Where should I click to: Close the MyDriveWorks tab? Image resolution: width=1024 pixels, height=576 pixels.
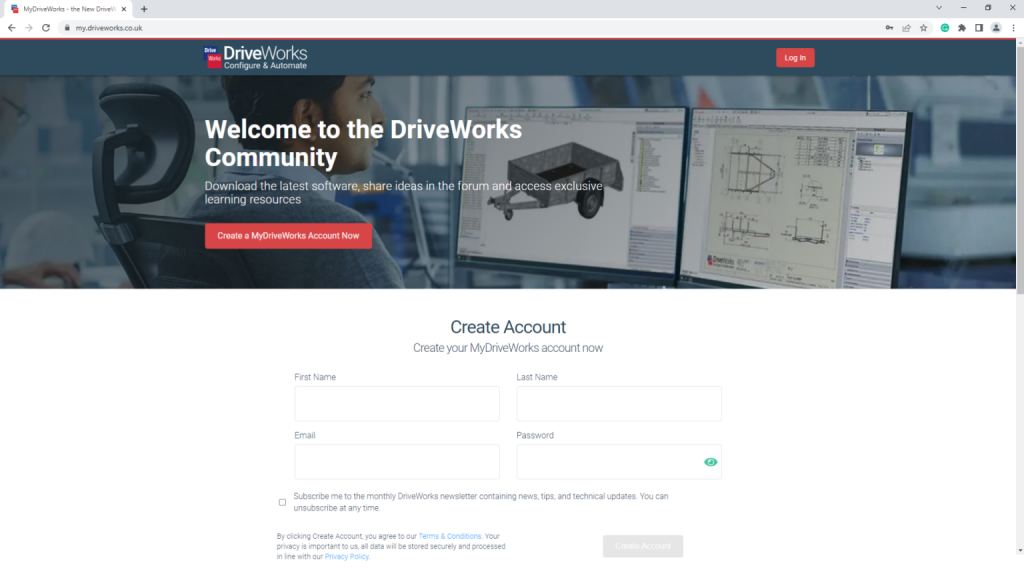point(123,9)
